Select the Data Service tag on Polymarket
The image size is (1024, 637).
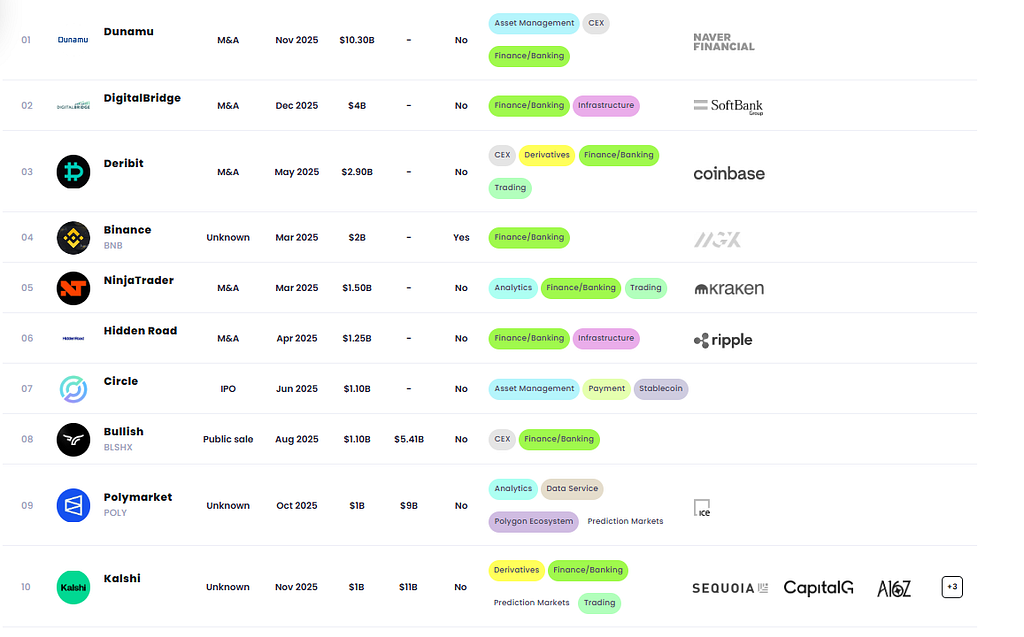(x=572, y=489)
